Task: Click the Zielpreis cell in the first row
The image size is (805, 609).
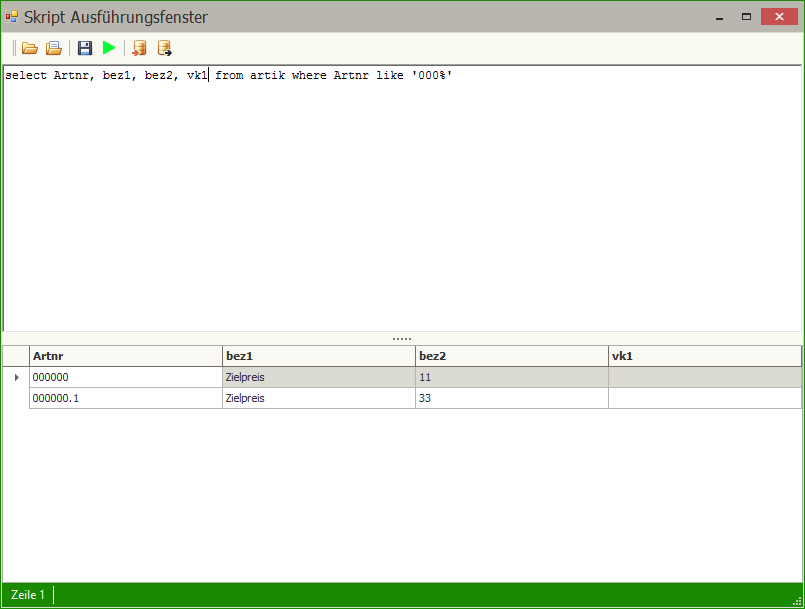Action: point(318,377)
